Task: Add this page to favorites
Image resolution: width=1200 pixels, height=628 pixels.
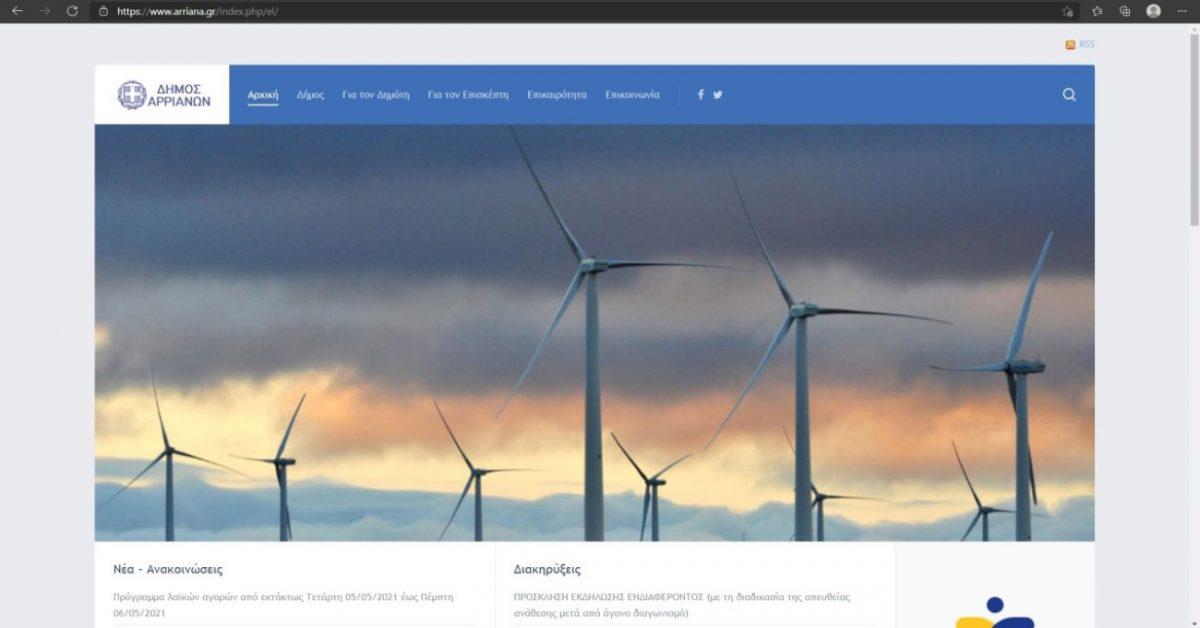Action: (1068, 11)
